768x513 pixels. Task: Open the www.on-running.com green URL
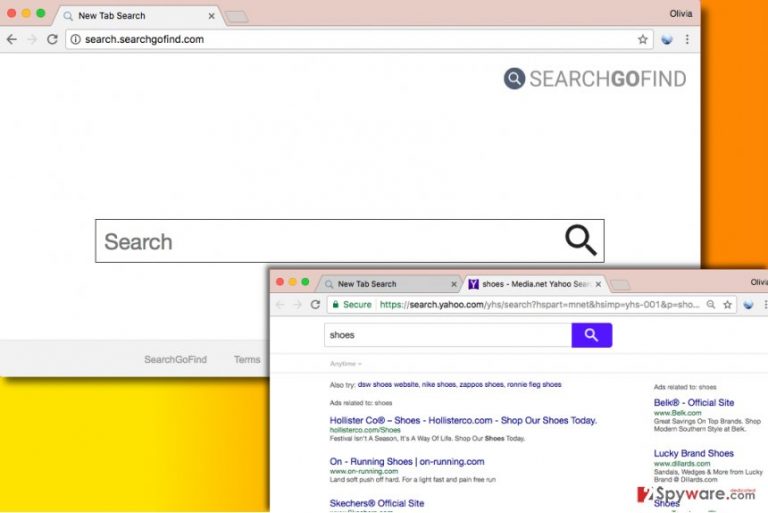[363, 471]
